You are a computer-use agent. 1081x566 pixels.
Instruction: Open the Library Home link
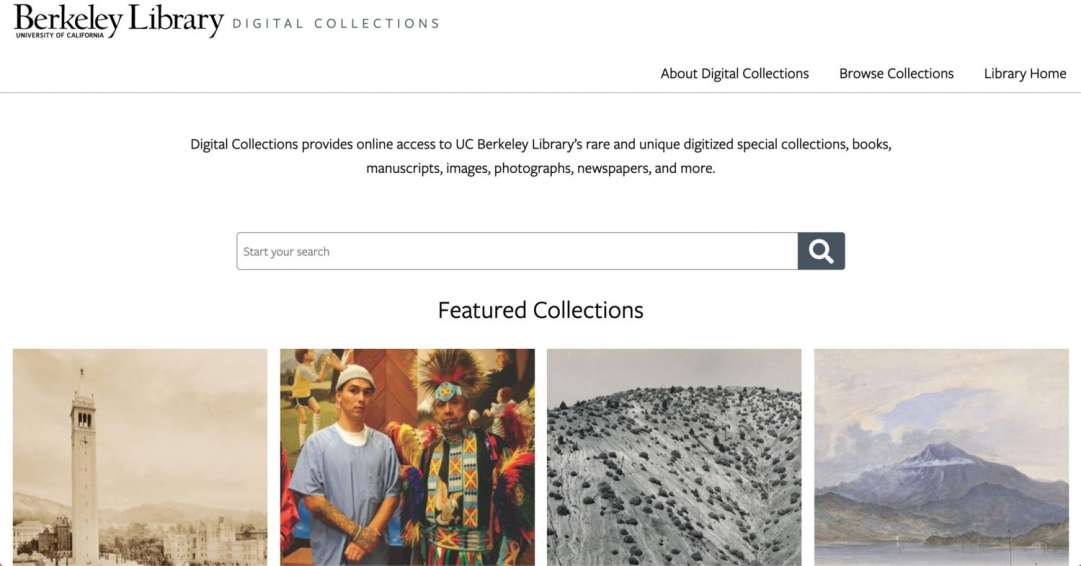[1024, 73]
